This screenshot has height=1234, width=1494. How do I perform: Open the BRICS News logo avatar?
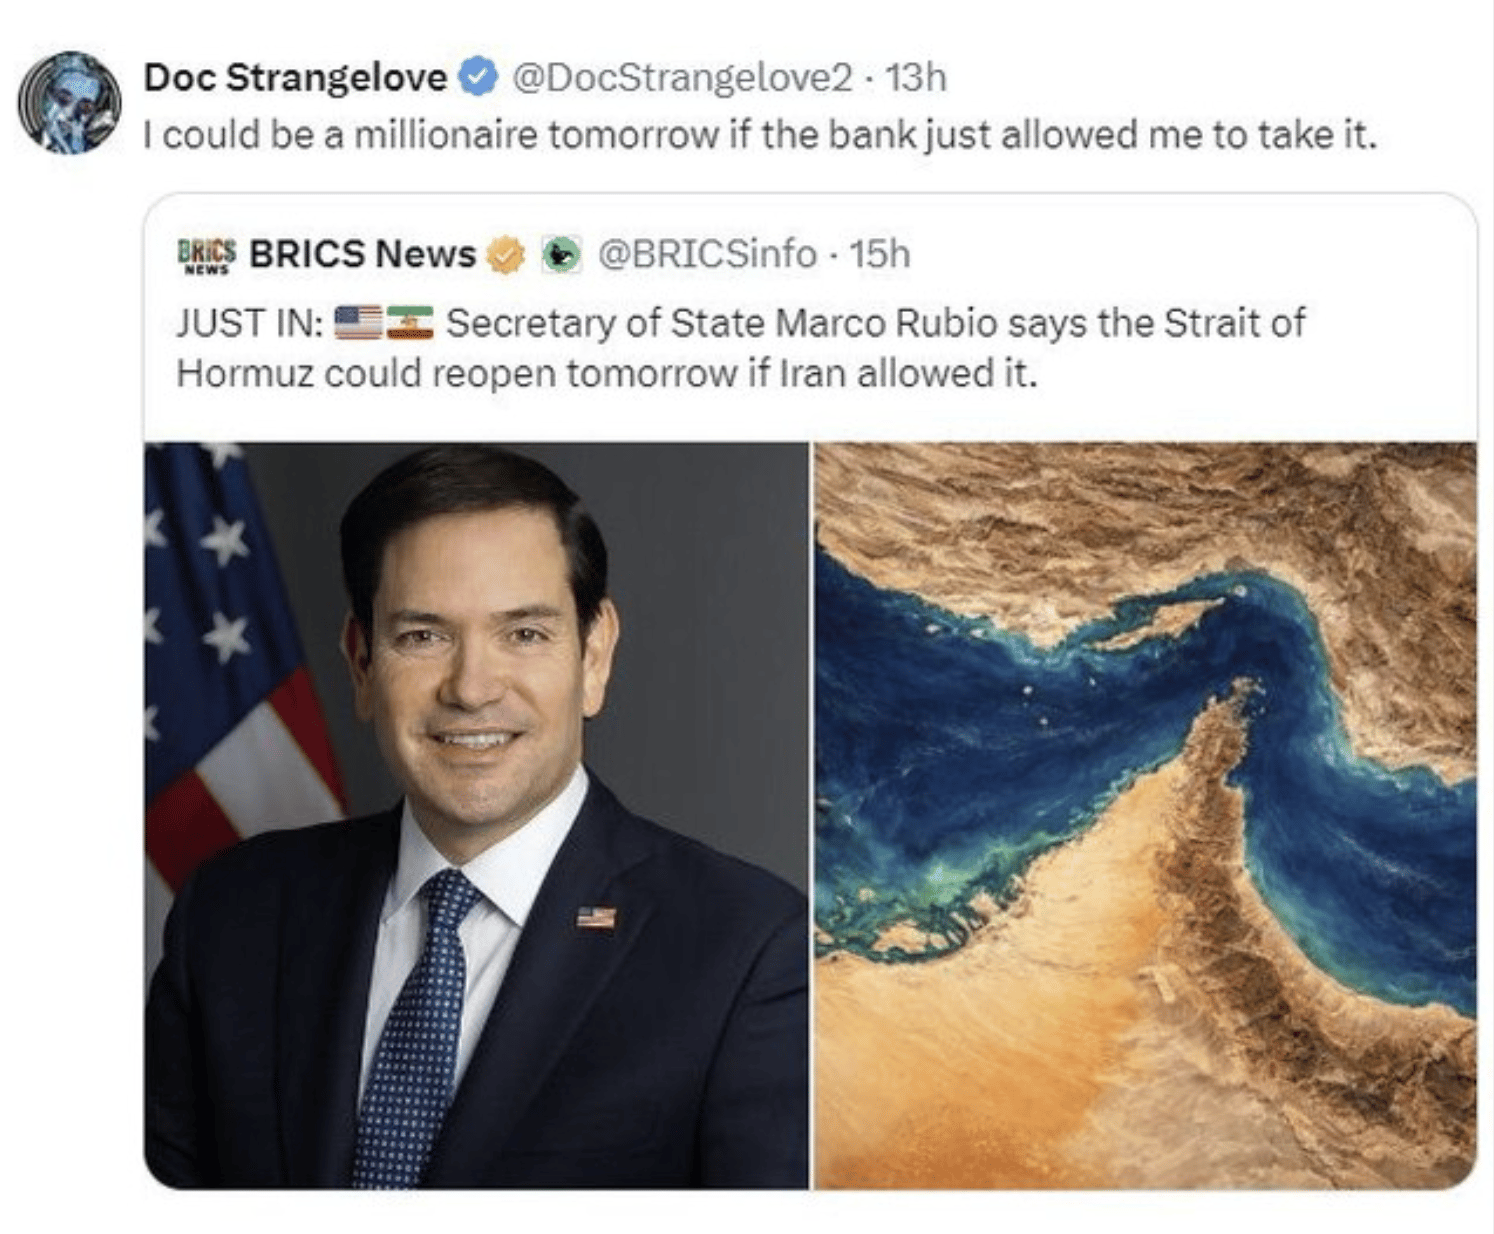206,255
